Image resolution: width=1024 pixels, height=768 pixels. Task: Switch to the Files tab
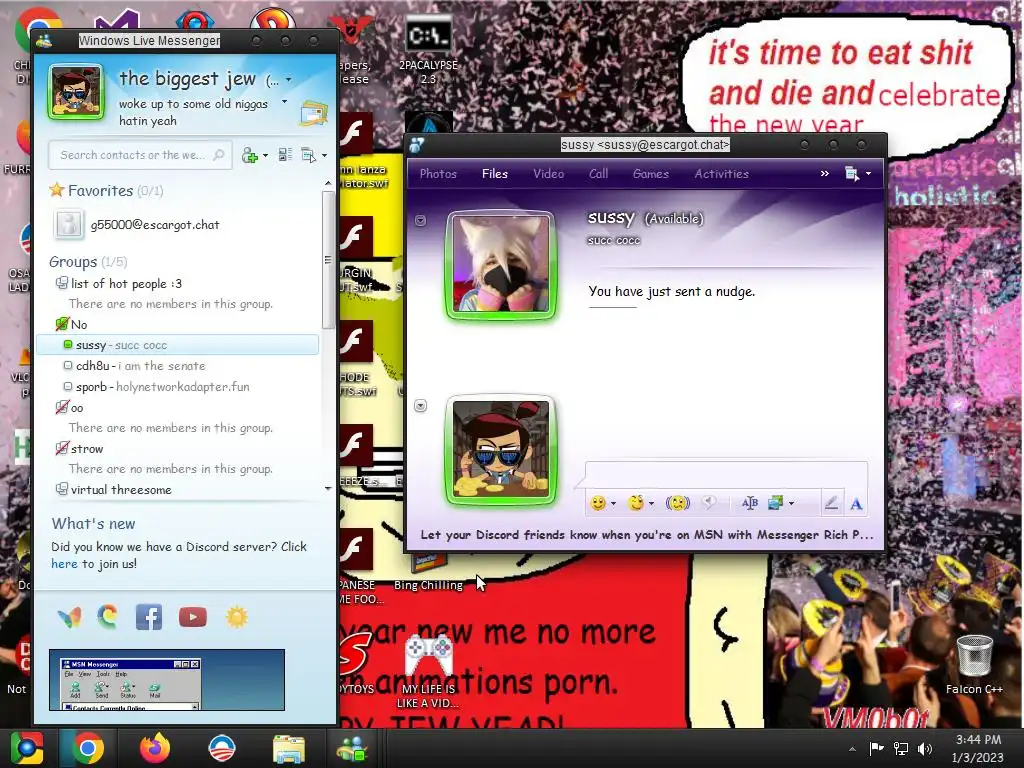(x=494, y=174)
